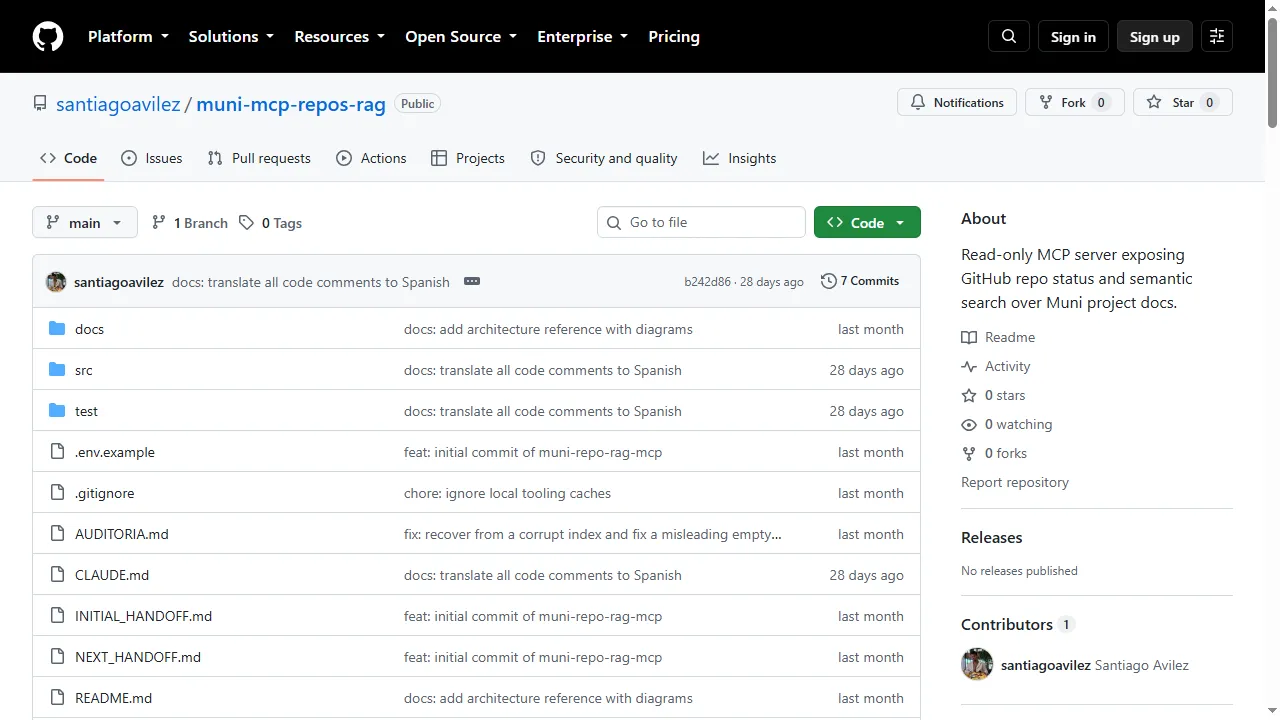The width and height of the screenshot is (1280, 720).
Task: Expand the Enterprise menu
Action: click(582, 36)
